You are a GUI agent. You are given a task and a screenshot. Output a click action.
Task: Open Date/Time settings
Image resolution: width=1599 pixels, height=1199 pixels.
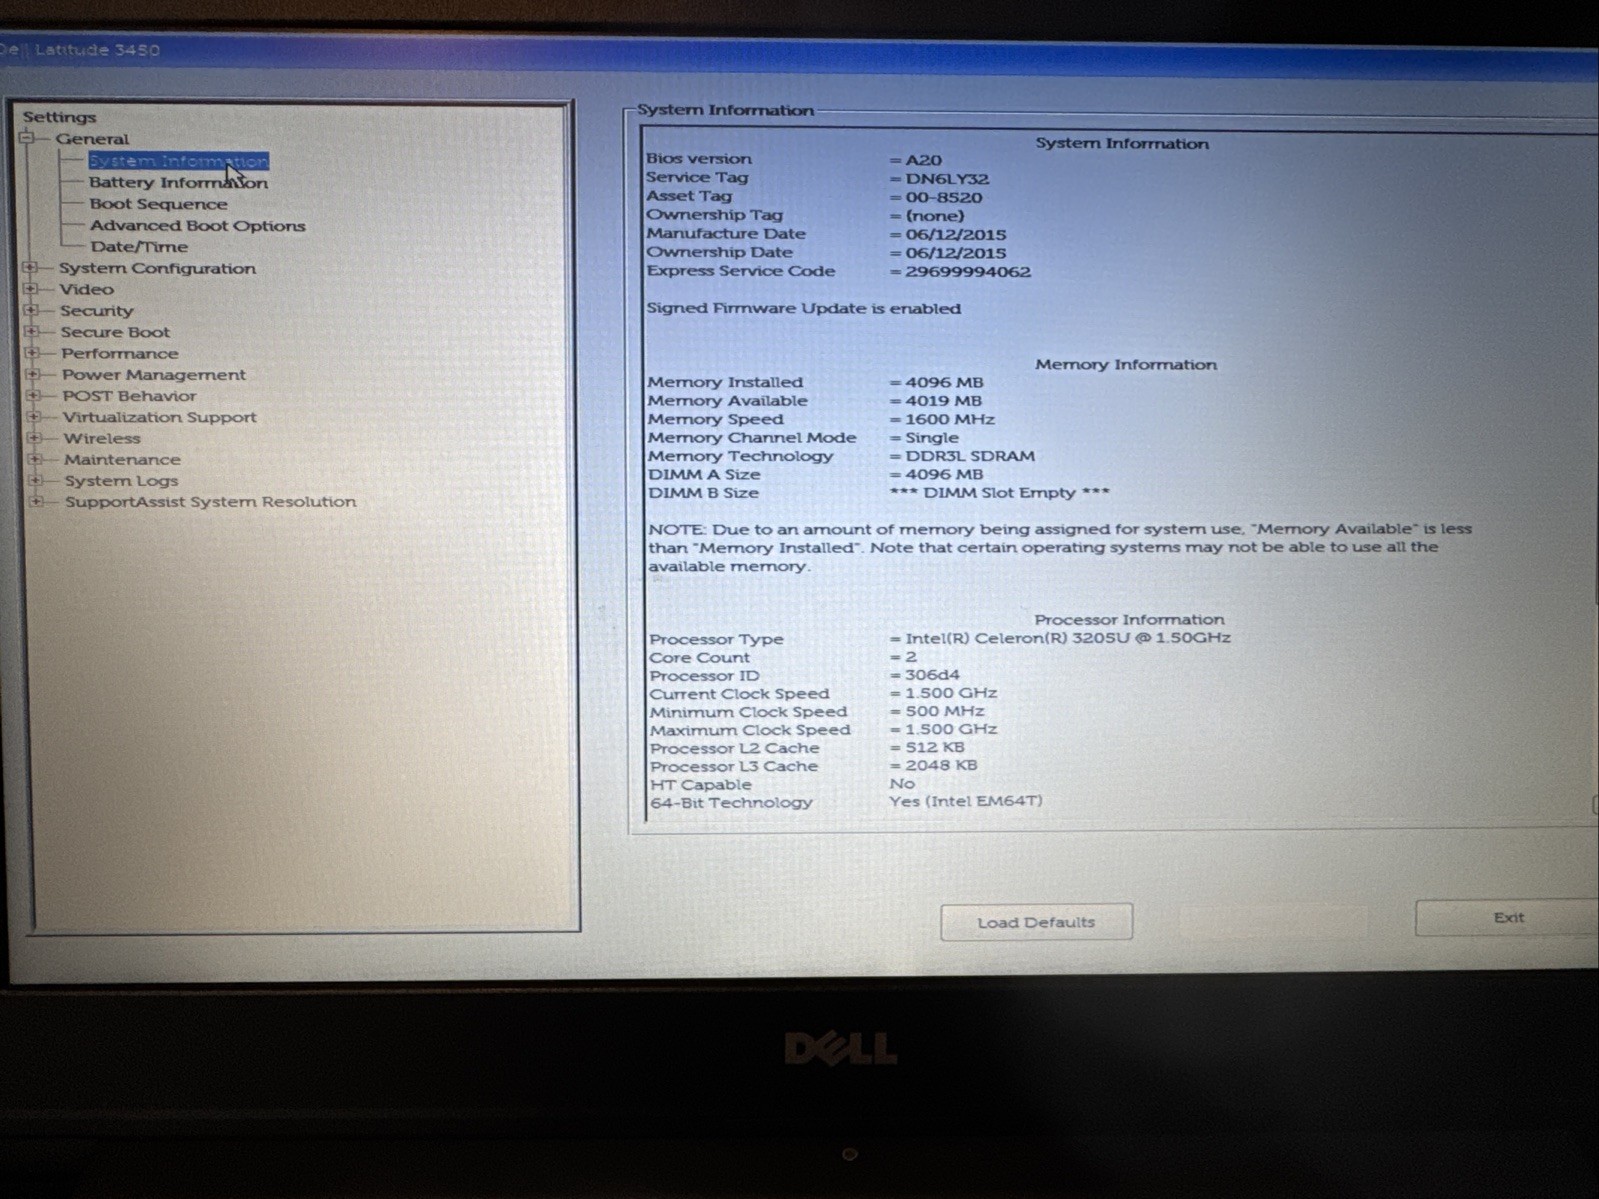point(139,247)
